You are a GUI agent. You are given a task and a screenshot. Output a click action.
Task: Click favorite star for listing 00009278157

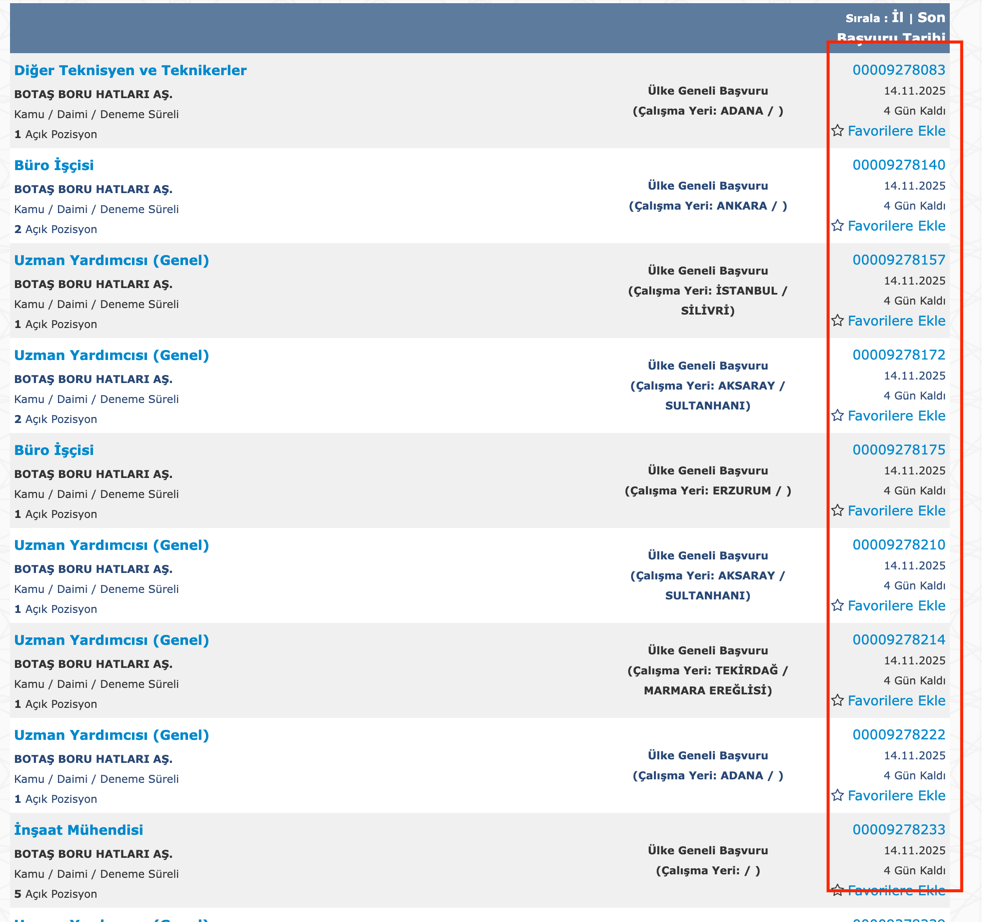838,321
